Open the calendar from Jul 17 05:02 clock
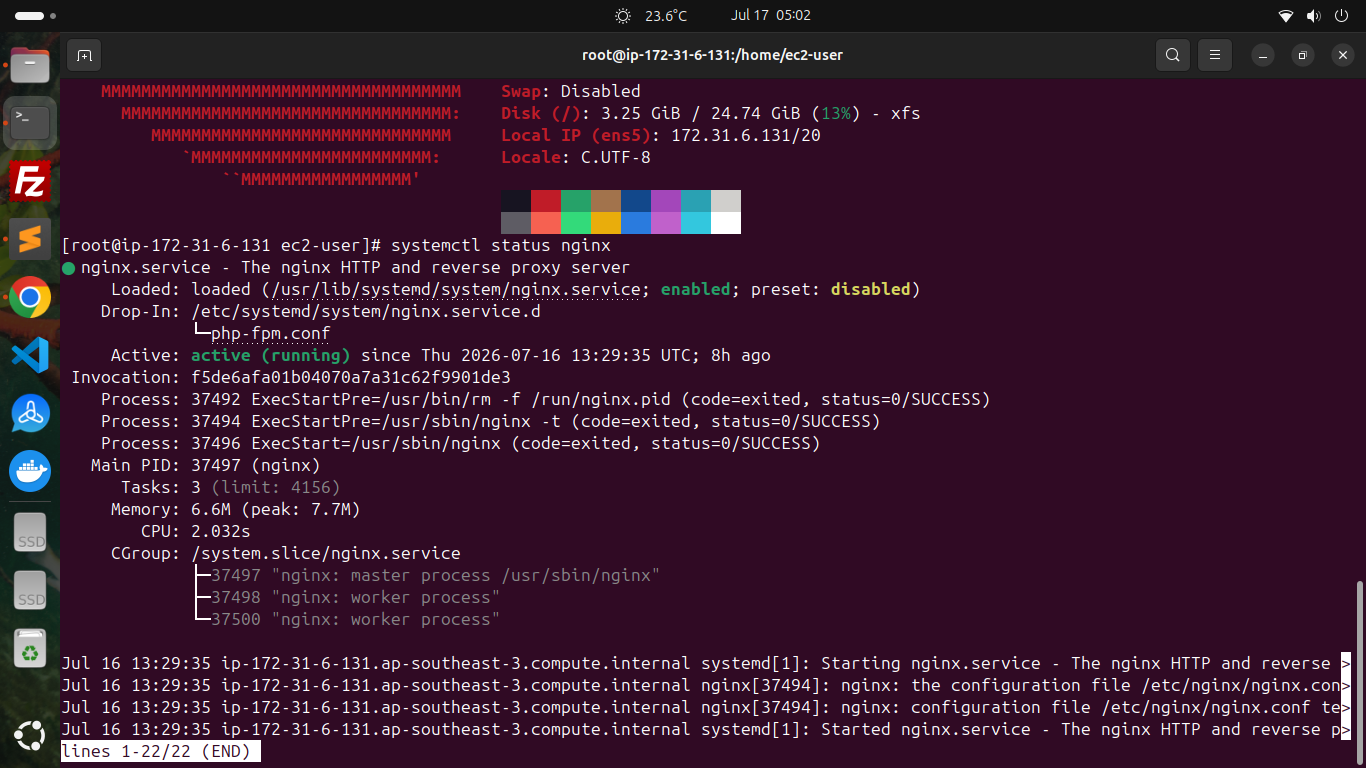The height and width of the screenshot is (768, 1366). [x=770, y=16]
